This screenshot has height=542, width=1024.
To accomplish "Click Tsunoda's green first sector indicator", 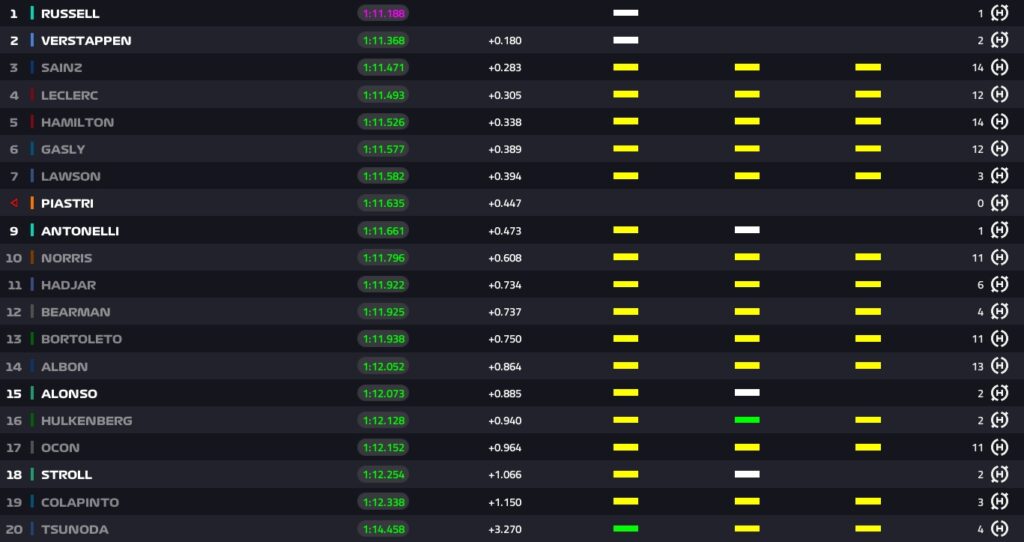I will point(626,528).
